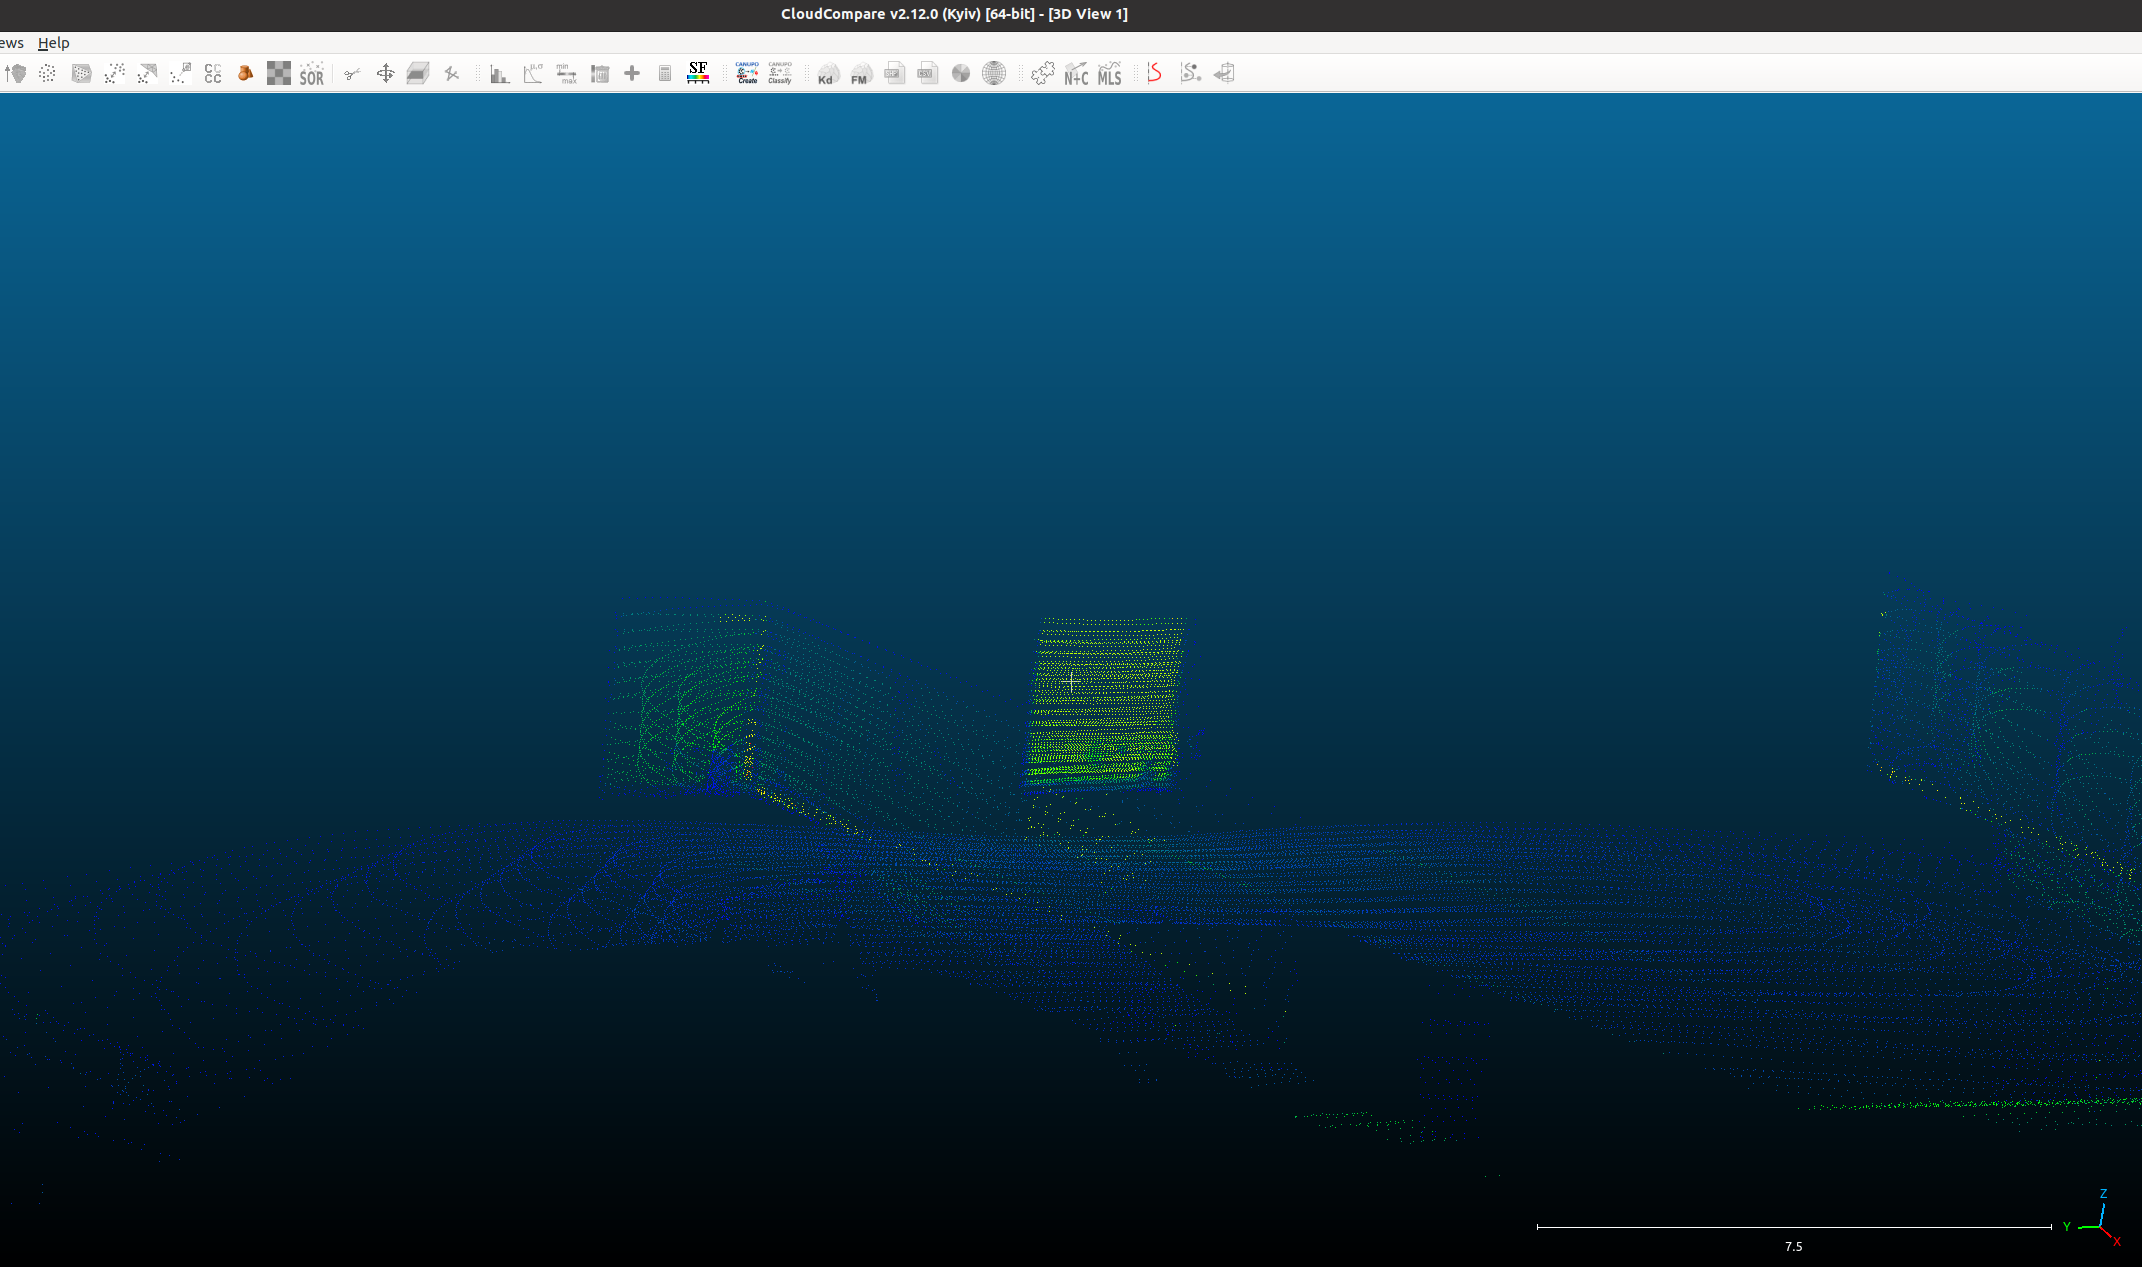Open CANUPO Create classifier
Viewport: 2142px width, 1267px height.
[746, 73]
